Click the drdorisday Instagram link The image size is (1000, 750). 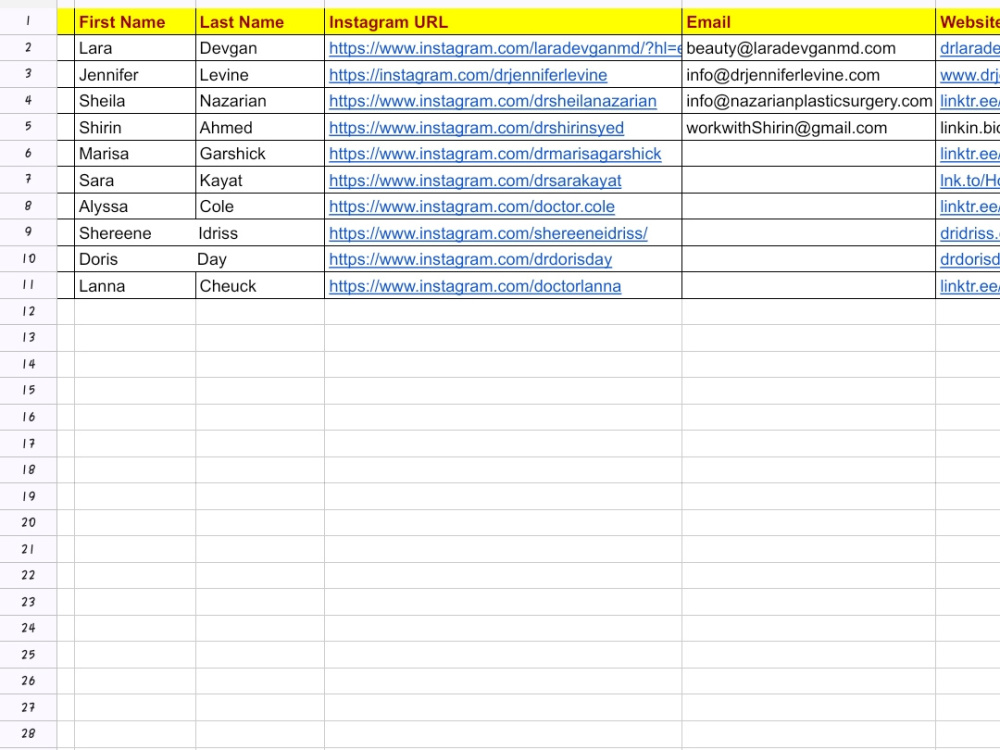[x=471, y=260]
